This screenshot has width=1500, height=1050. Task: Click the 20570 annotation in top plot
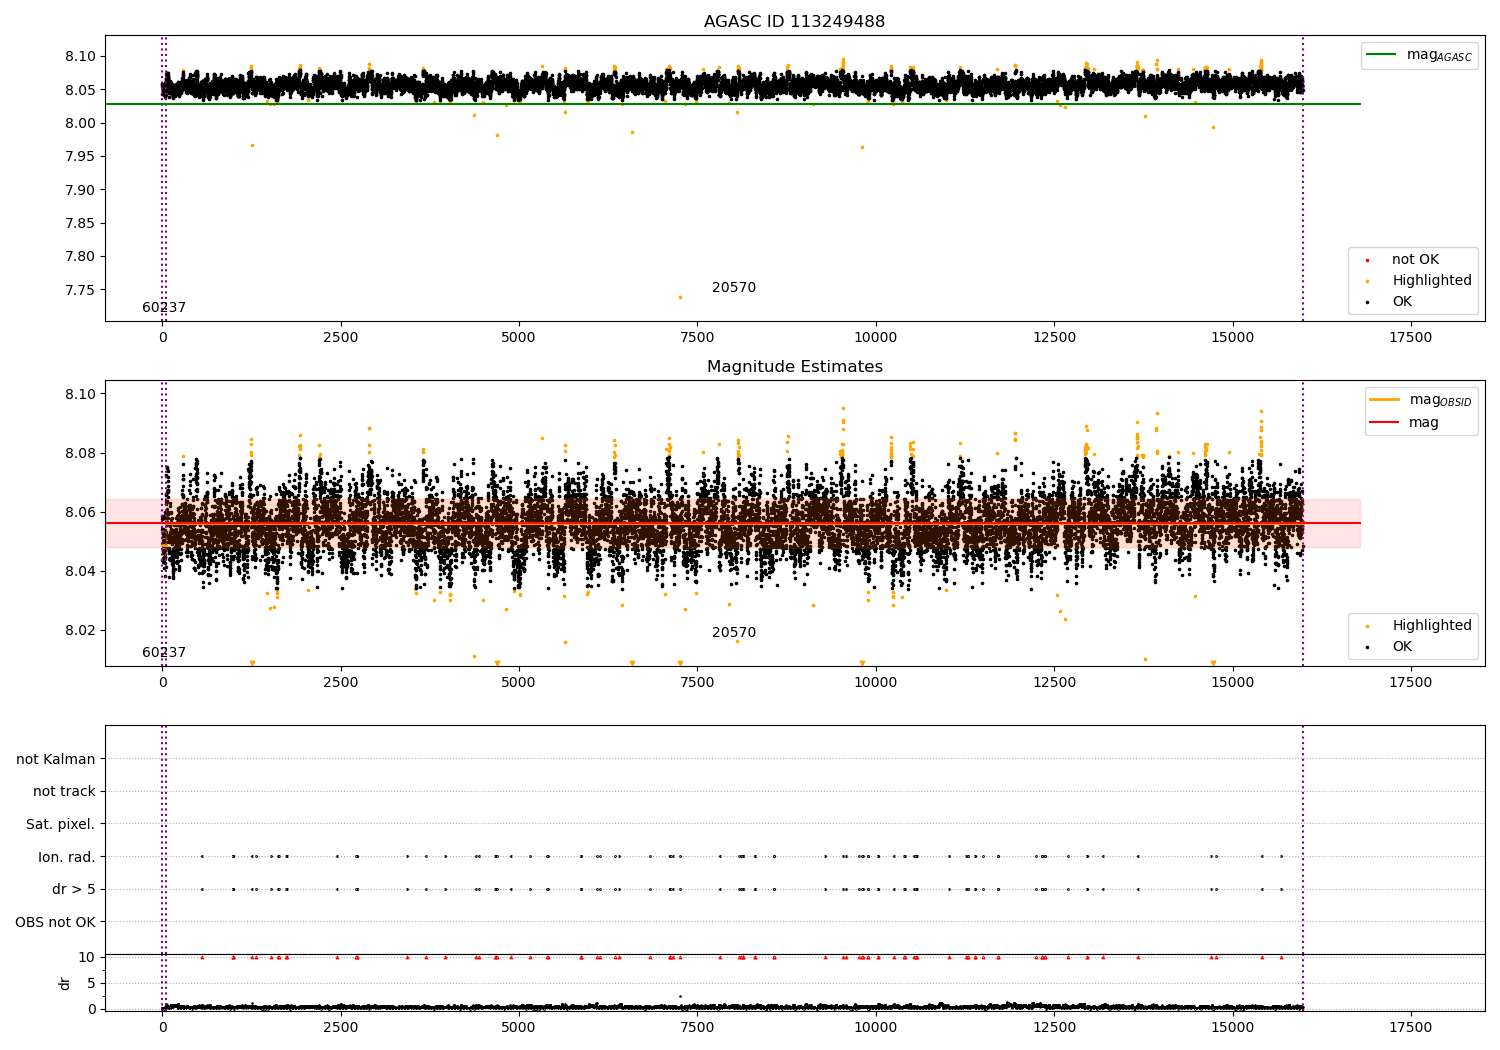(x=733, y=288)
